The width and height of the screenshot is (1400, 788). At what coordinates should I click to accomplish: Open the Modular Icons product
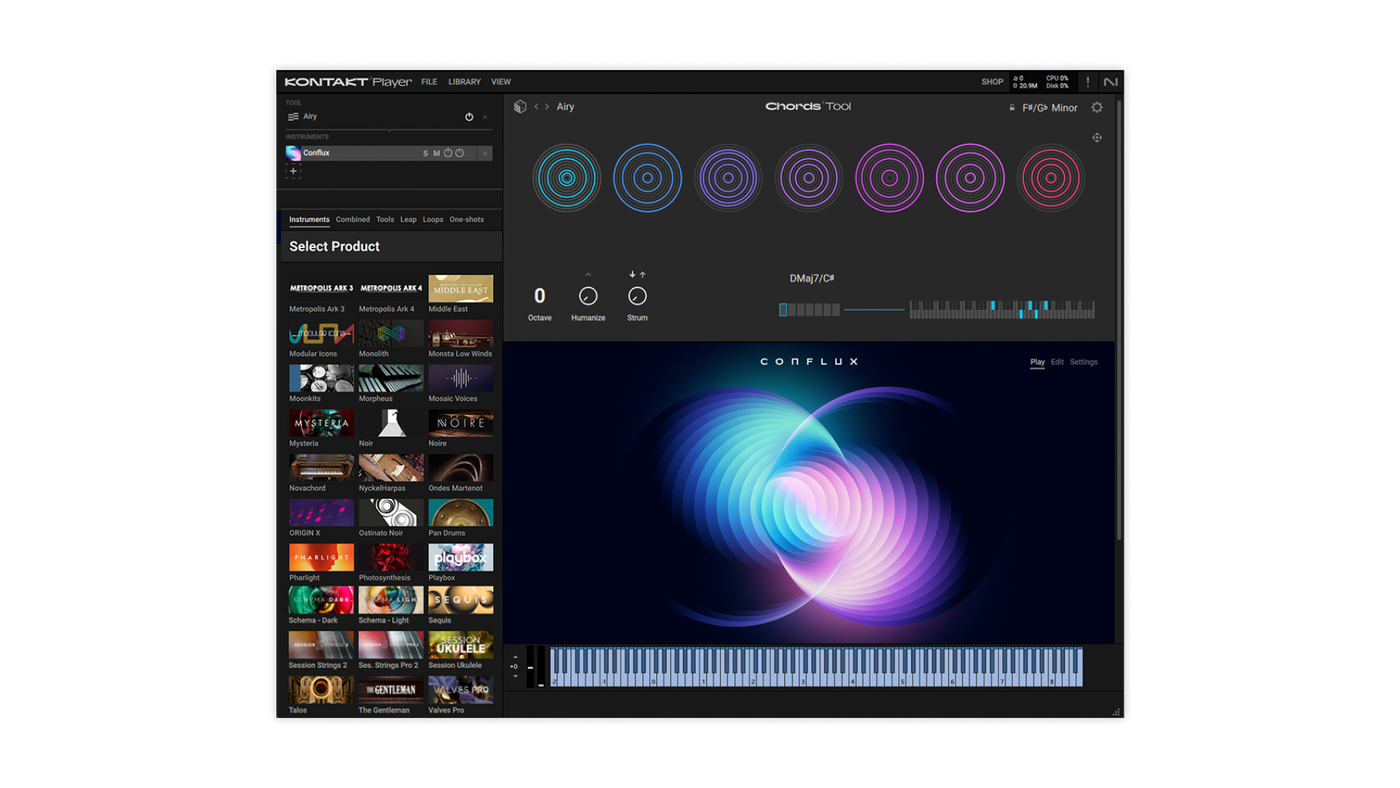click(321, 339)
